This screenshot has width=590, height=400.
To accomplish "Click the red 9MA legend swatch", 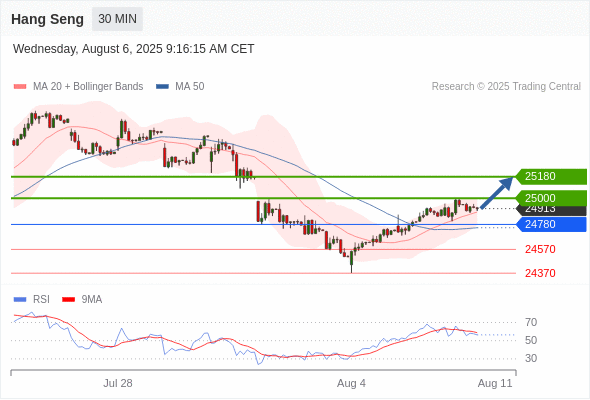I will pyautogui.click(x=68, y=300).
